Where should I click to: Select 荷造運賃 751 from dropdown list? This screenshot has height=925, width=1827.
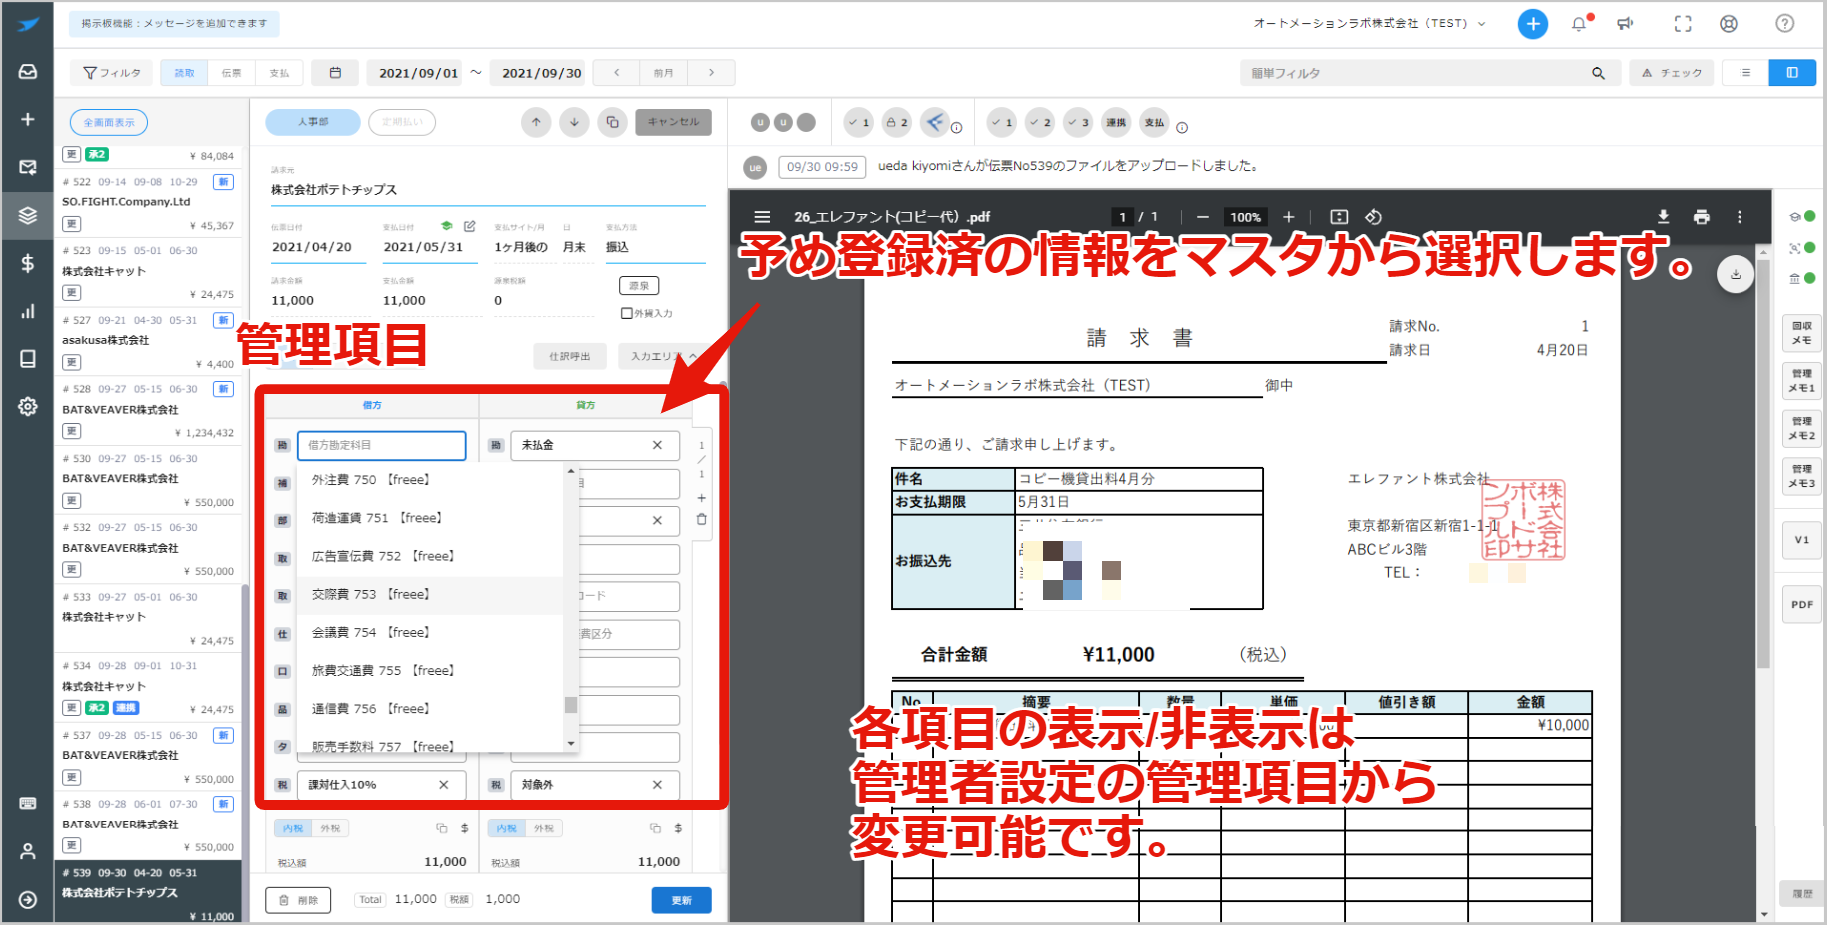click(x=431, y=518)
